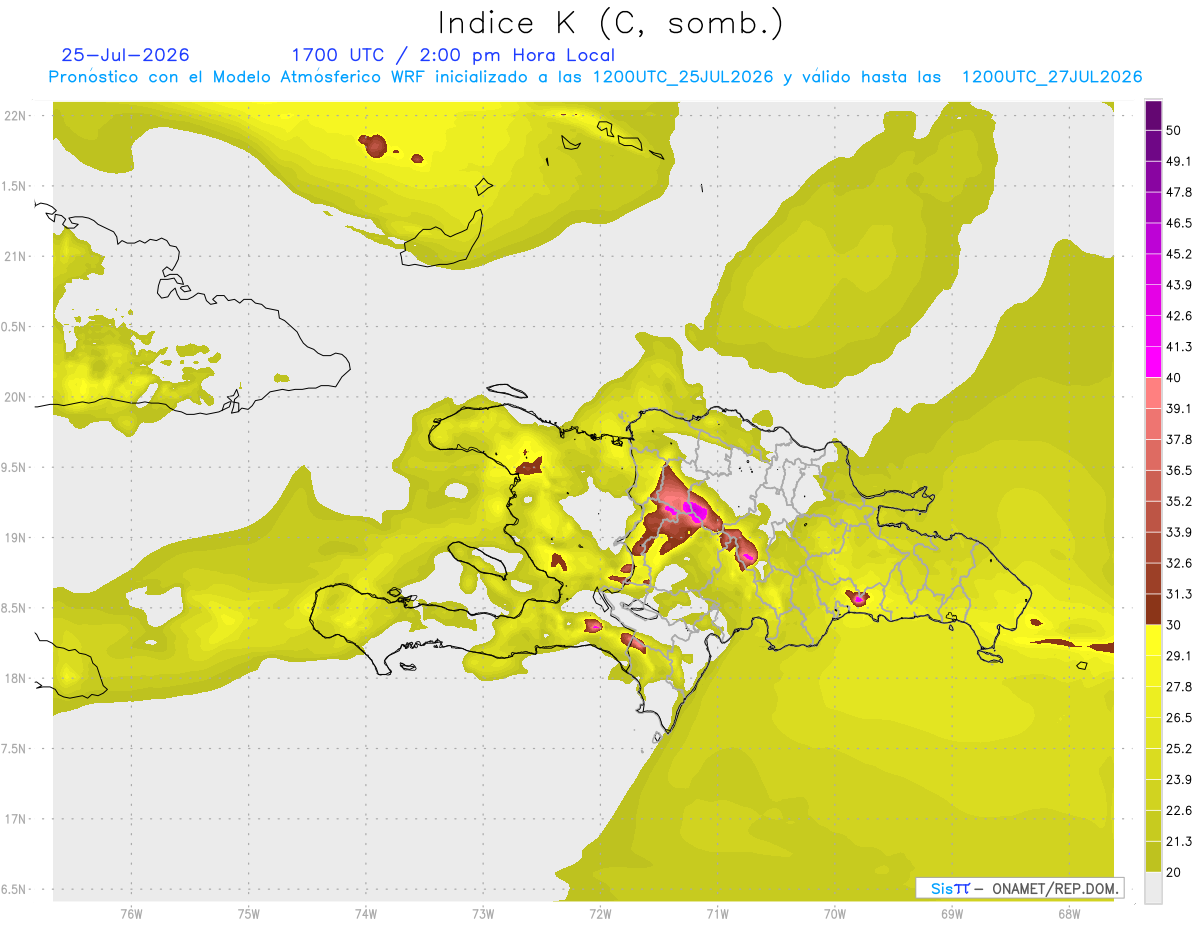Click the WRF model forecast description line
The width and height of the screenshot is (1200, 927).
coord(596,77)
